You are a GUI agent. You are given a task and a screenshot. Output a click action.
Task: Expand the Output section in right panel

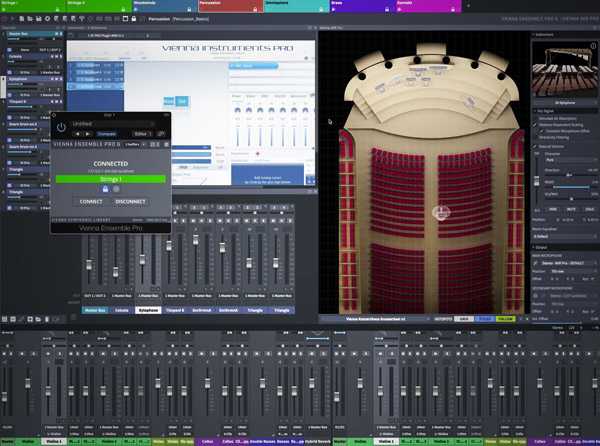pyautogui.click(x=565, y=247)
